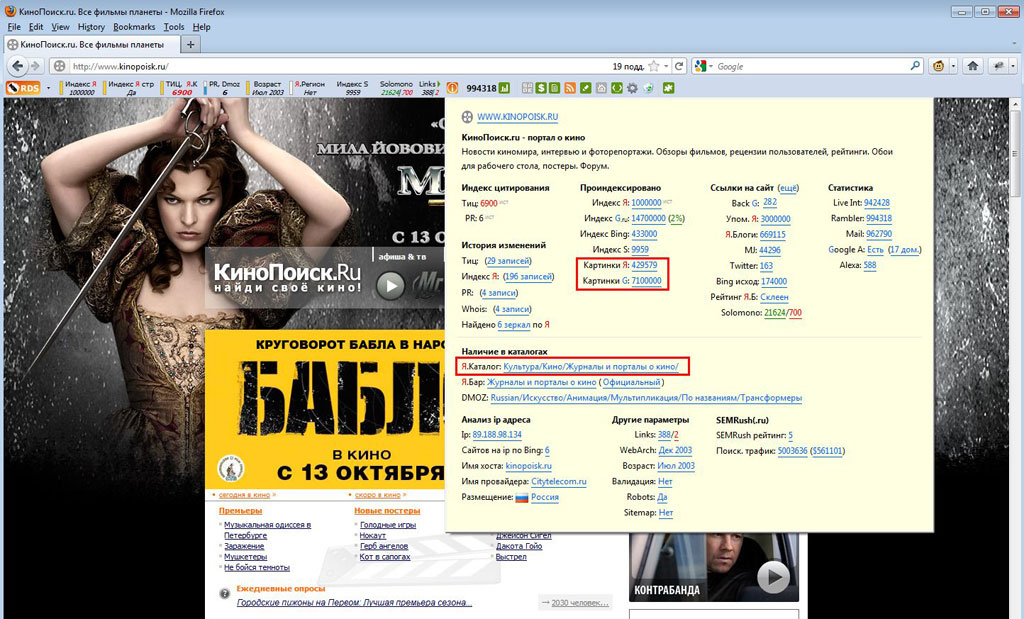Click the Citytelecom.ru provider link

[558, 482]
